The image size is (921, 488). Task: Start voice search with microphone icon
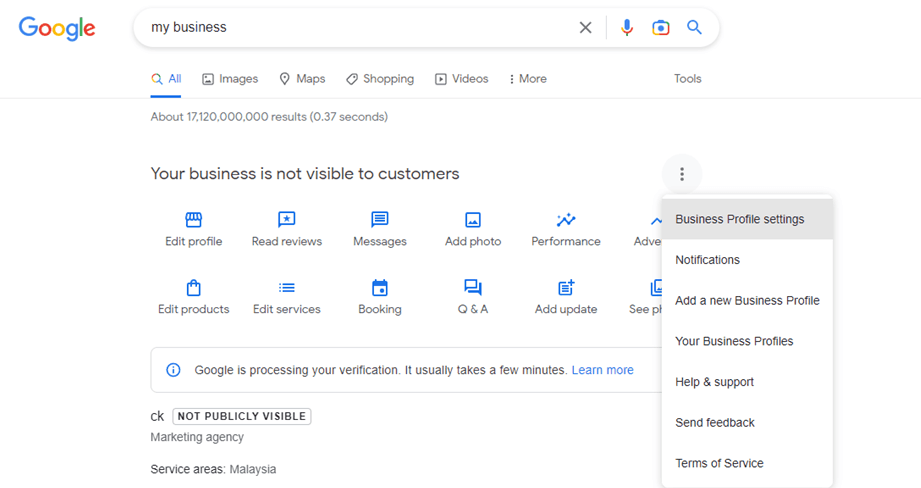click(x=627, y=28)
